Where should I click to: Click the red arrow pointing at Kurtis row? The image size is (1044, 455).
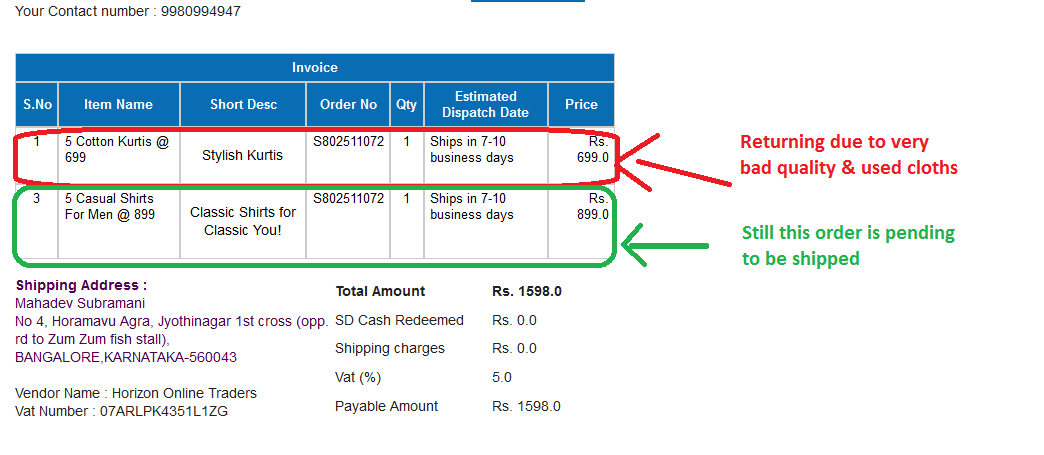[678, 160]
